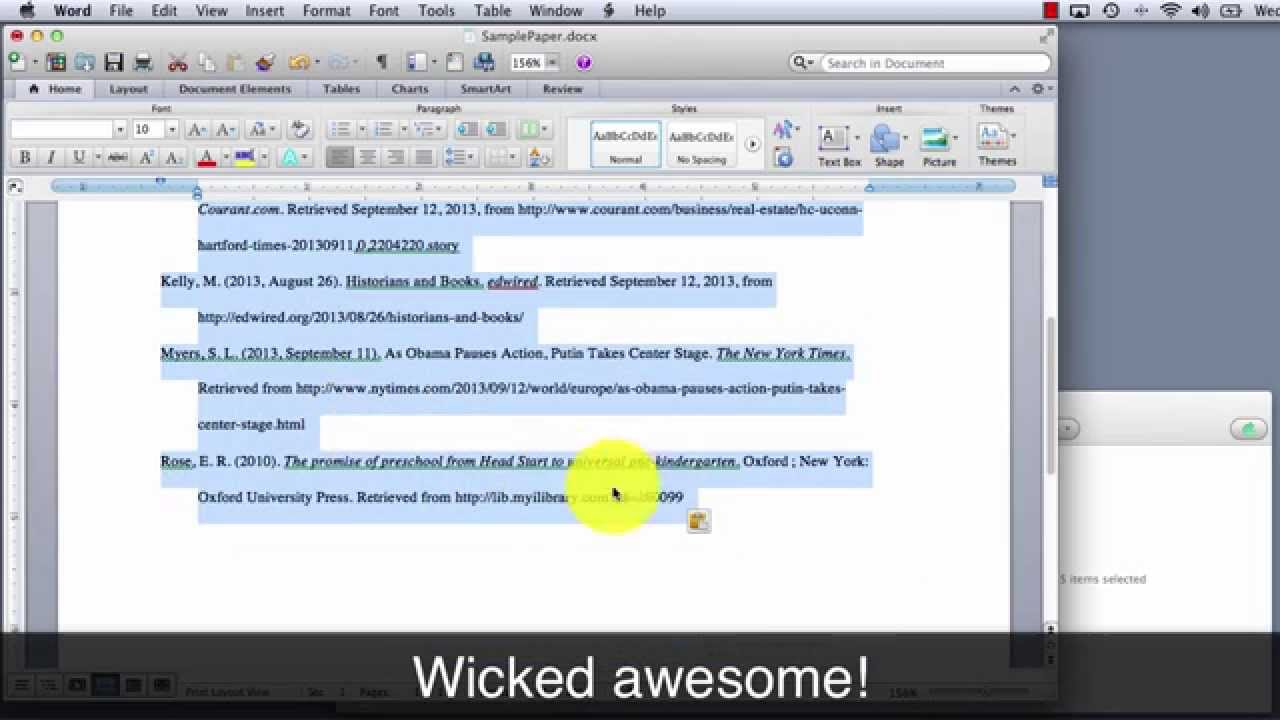Click the Strikethrough ABC button
1280x720 pixels.
coord(117,157)
